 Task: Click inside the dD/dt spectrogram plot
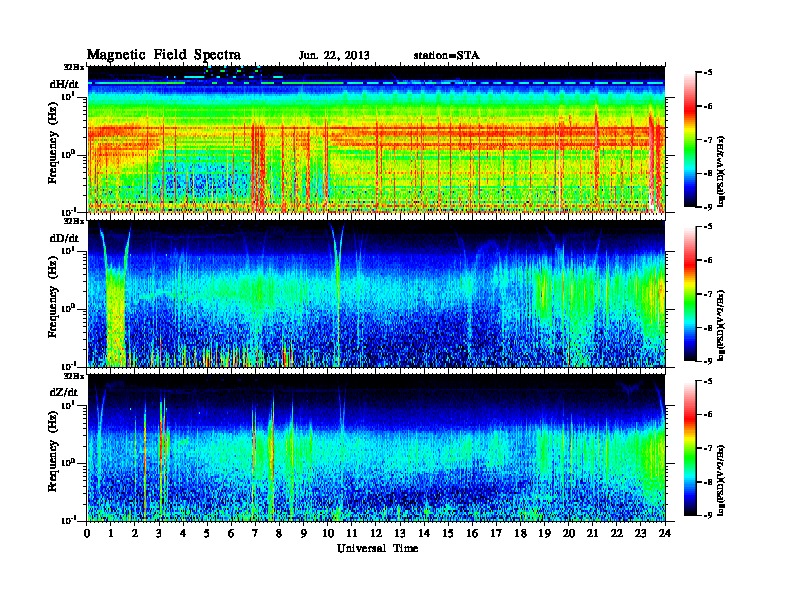tap(376, 294)
